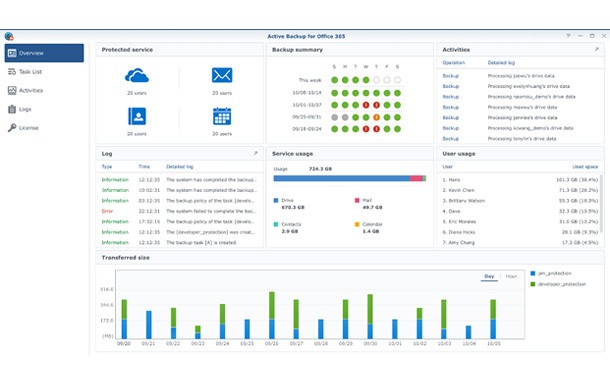Click first red failed dot in 09/18-09/24 row
Screen dimensions: 610x380
[366, 129]
